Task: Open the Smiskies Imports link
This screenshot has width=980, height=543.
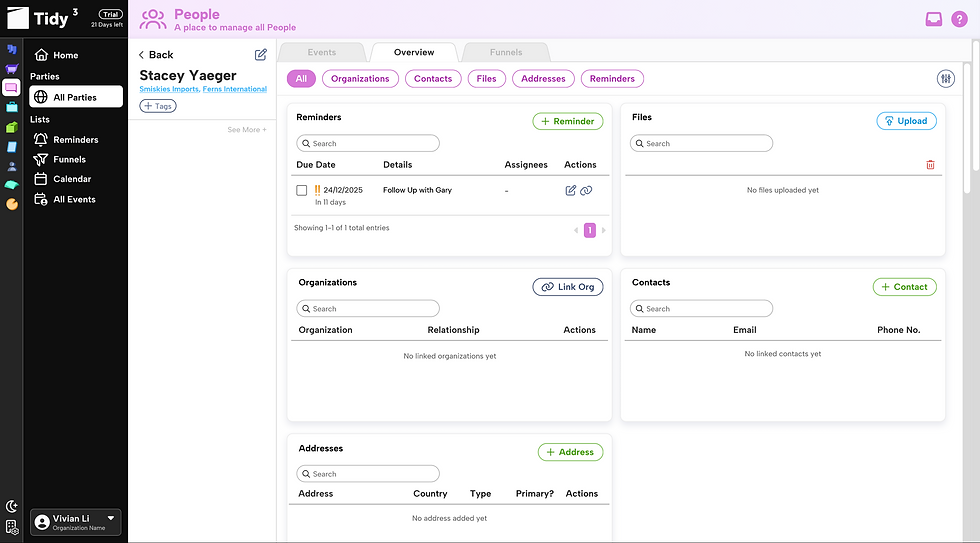Action: (169, 89)
